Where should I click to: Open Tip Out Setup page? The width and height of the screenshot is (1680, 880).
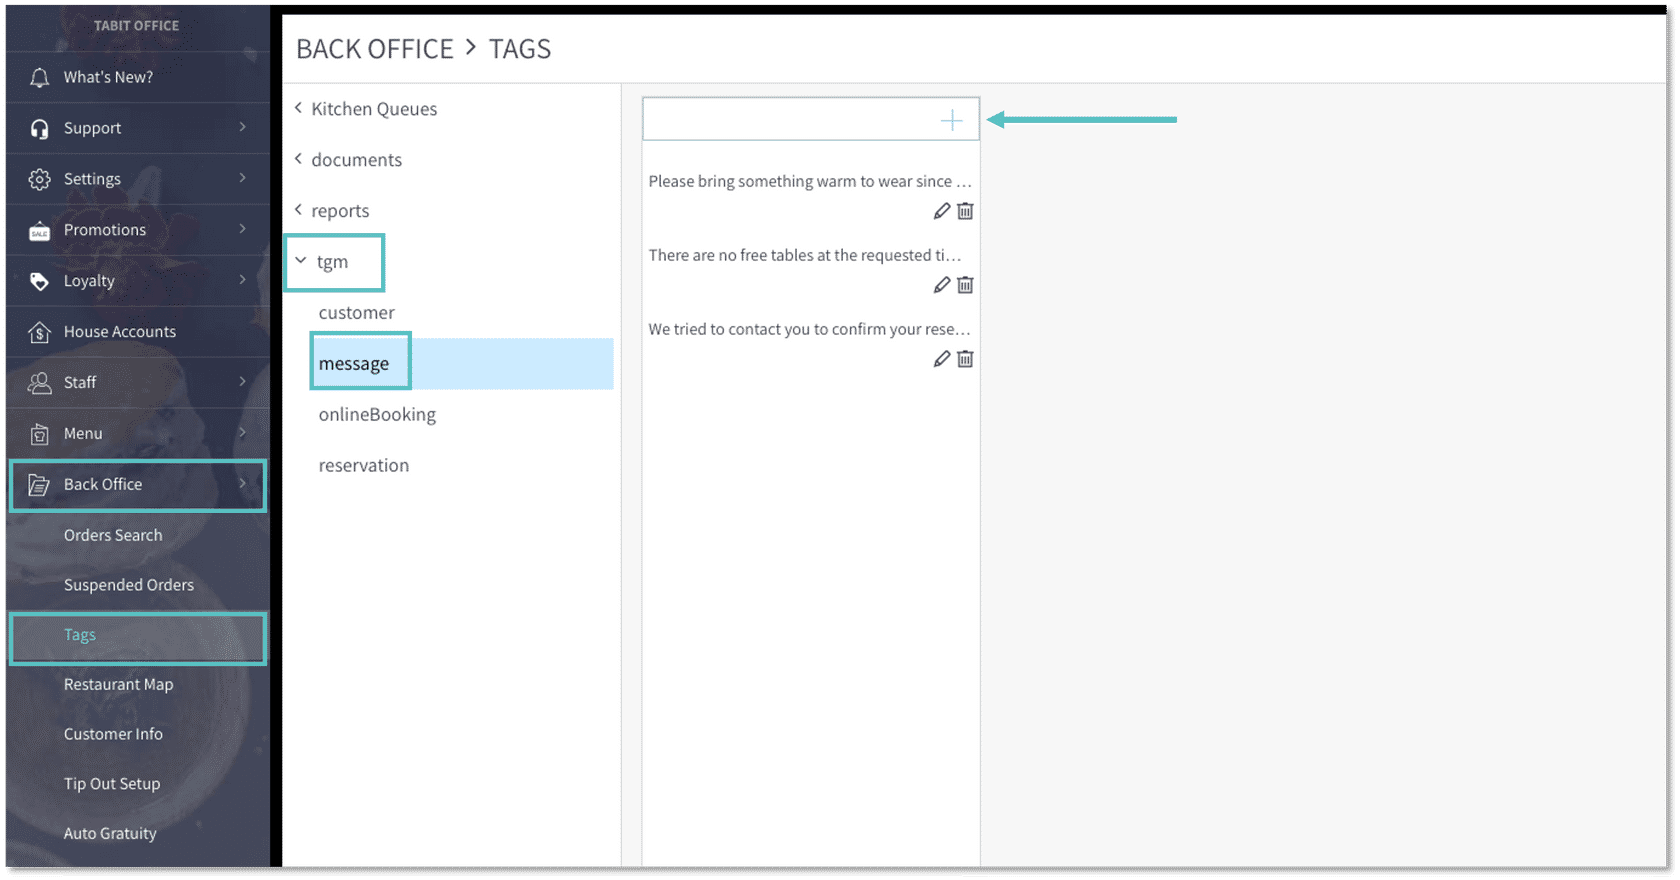tap(111, 784)
